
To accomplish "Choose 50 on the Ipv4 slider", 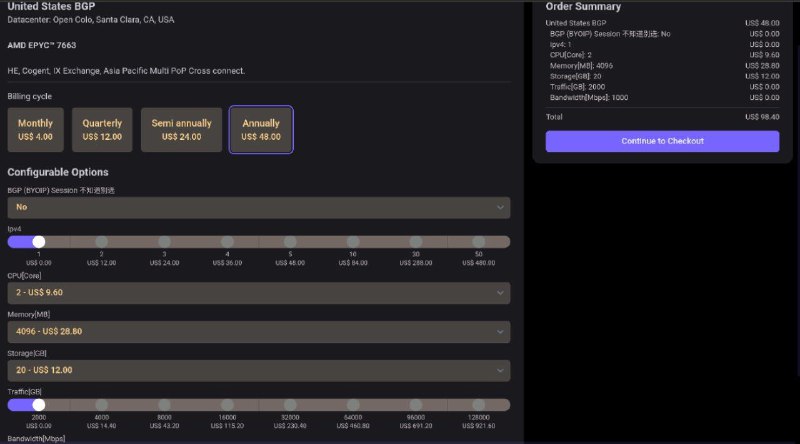I will [x=479, y=242].
